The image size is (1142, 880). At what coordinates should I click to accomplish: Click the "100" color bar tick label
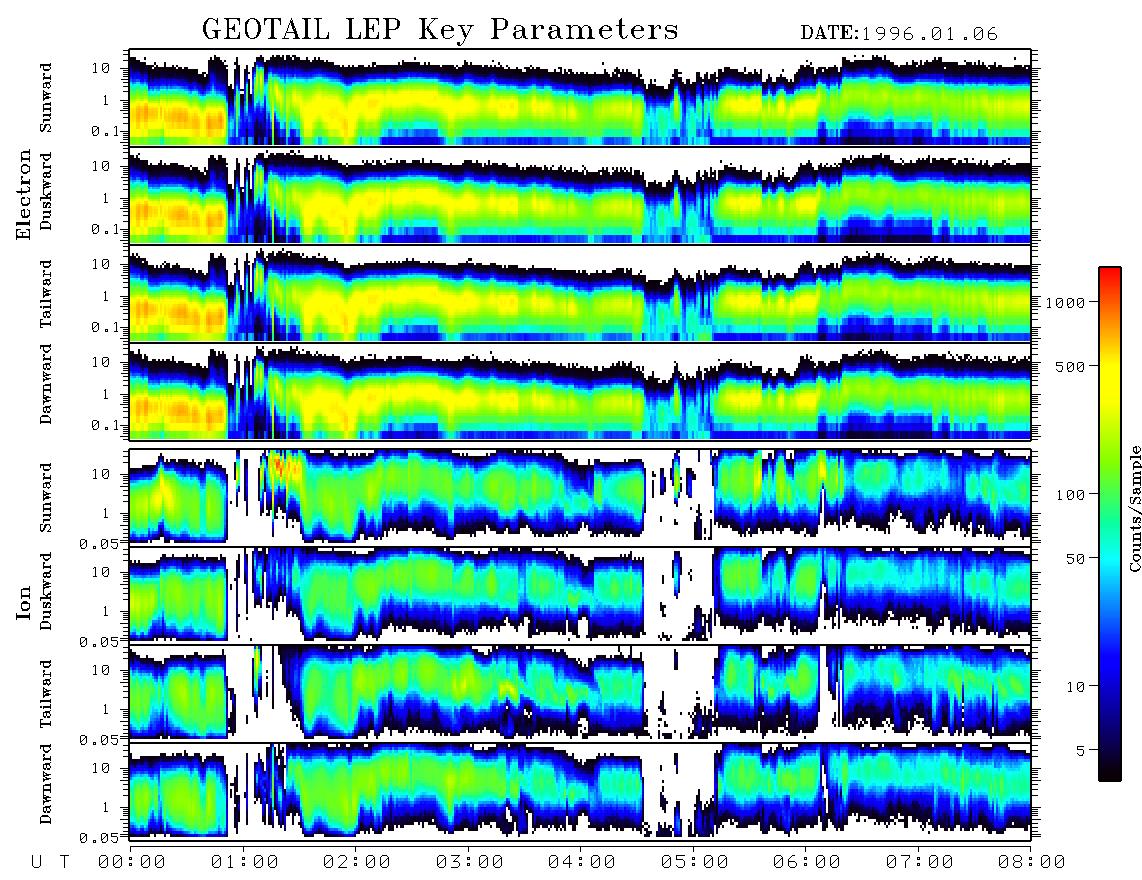(x=1070, y=495)
